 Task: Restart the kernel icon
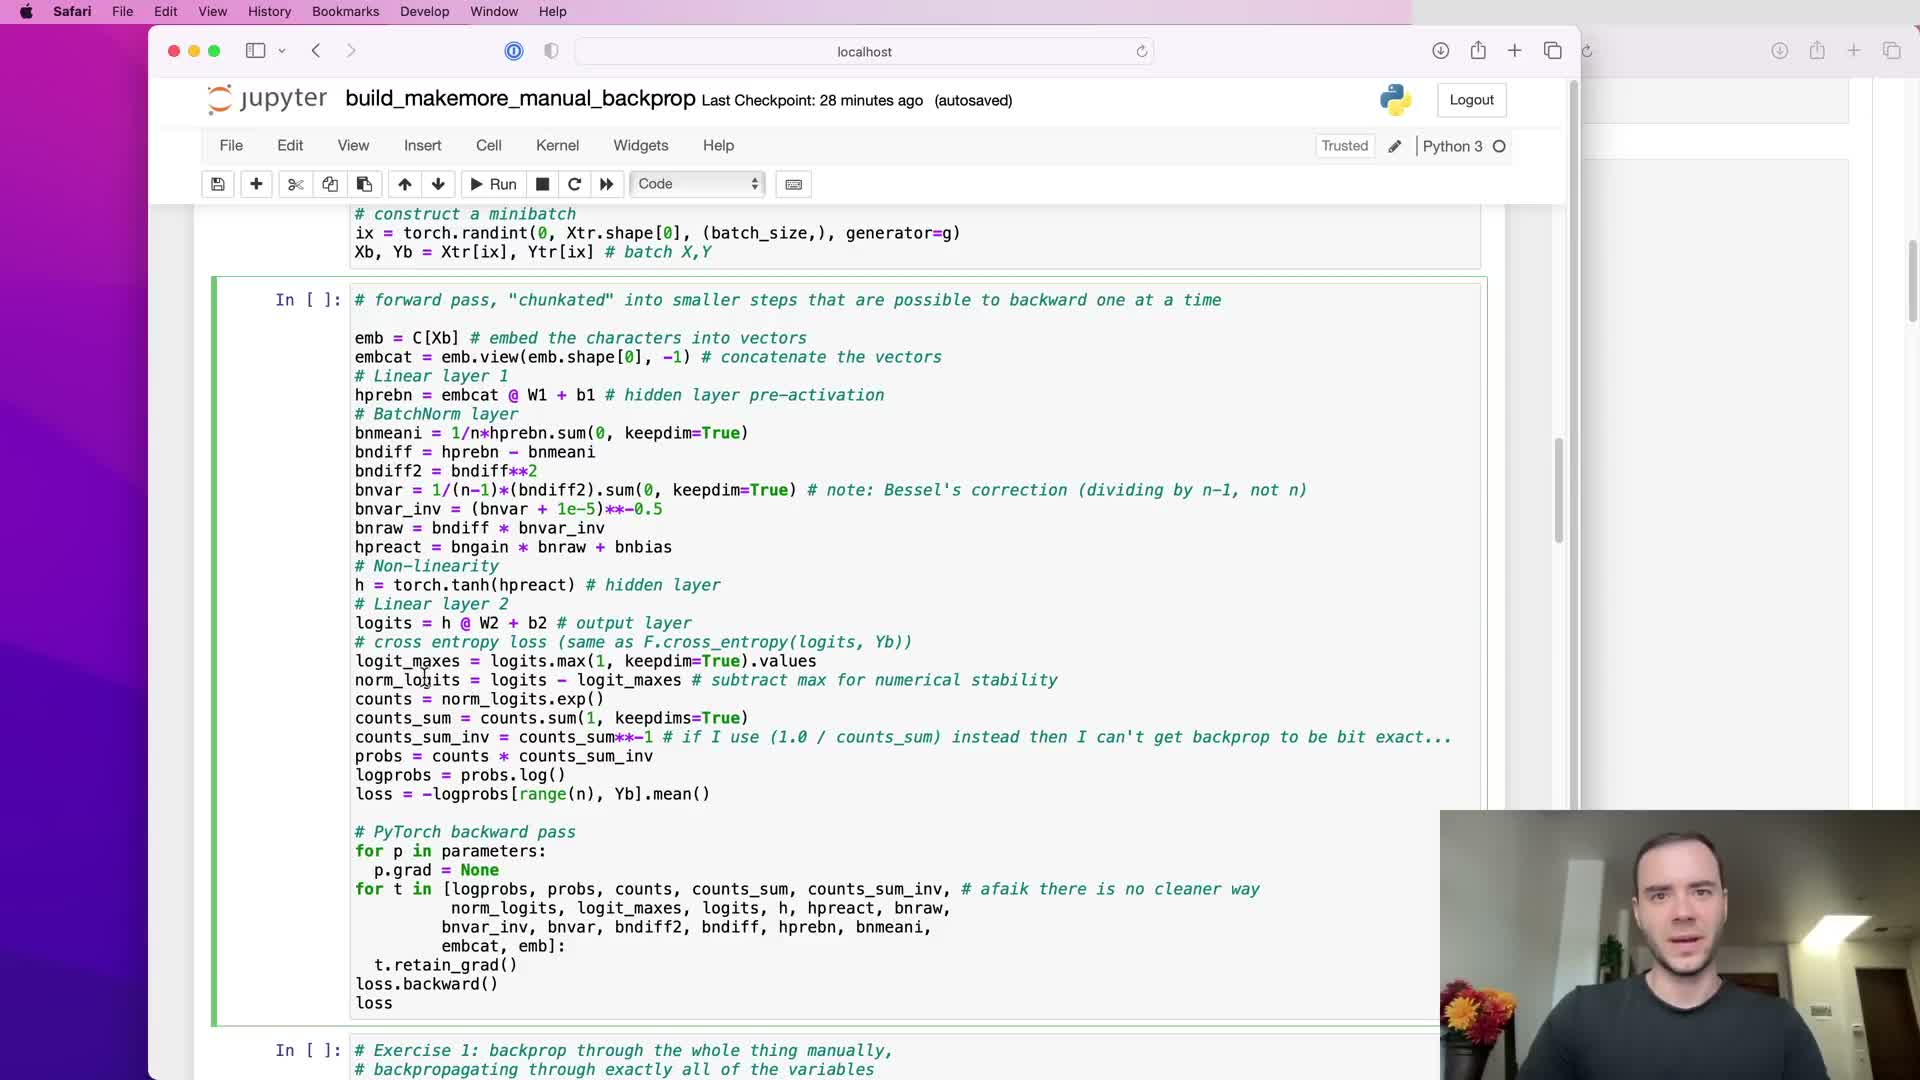coord(574,184)
